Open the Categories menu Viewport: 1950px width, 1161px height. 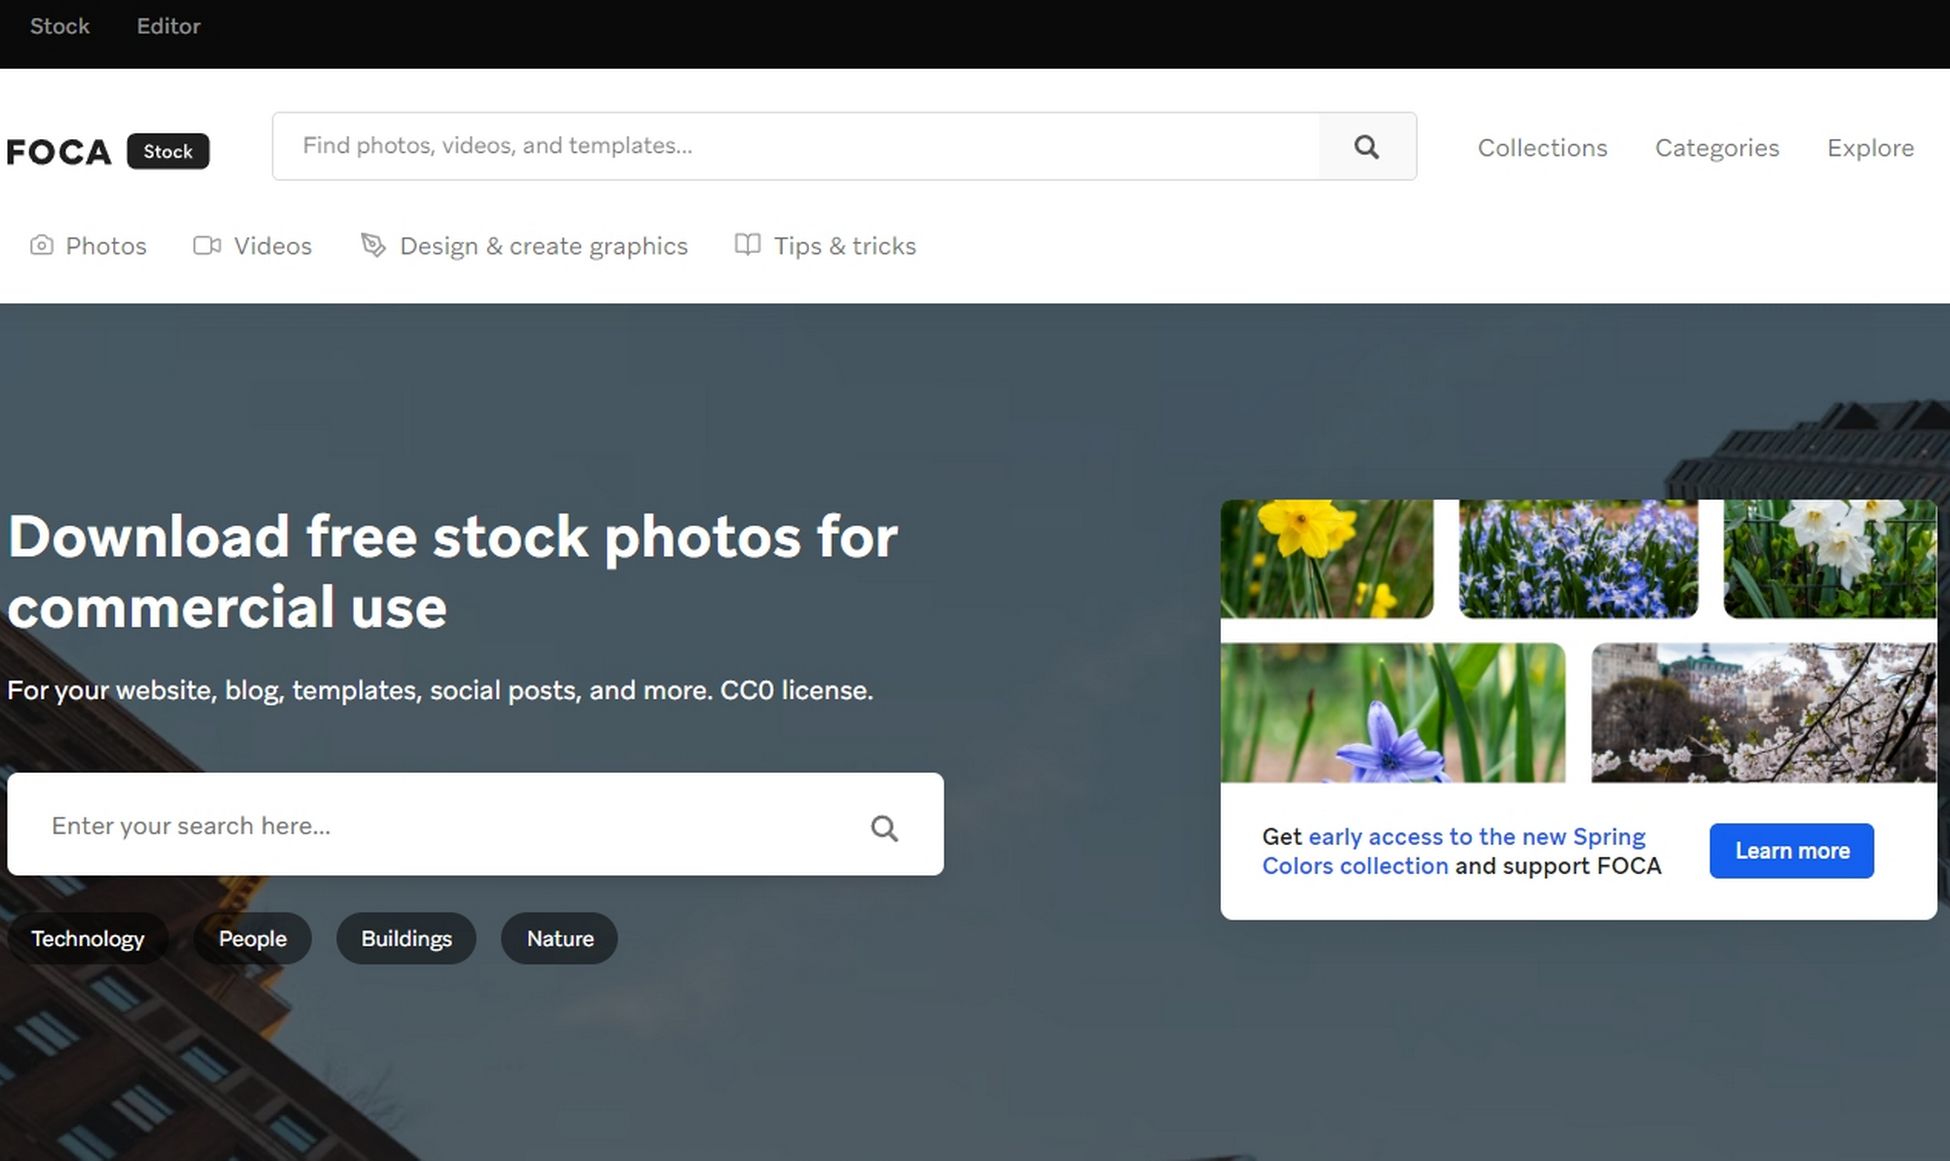[x=1717, y=148]
